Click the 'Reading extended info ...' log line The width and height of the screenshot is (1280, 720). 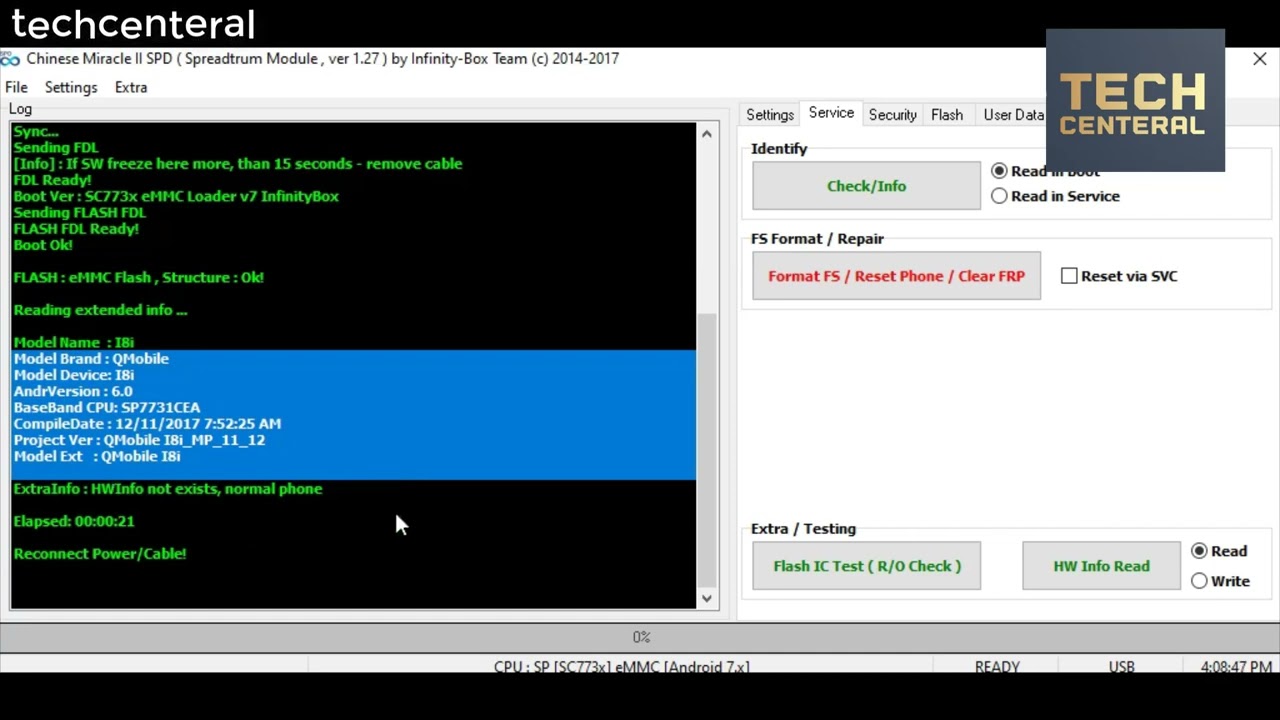pyautogui.click(x=100, y=310)
